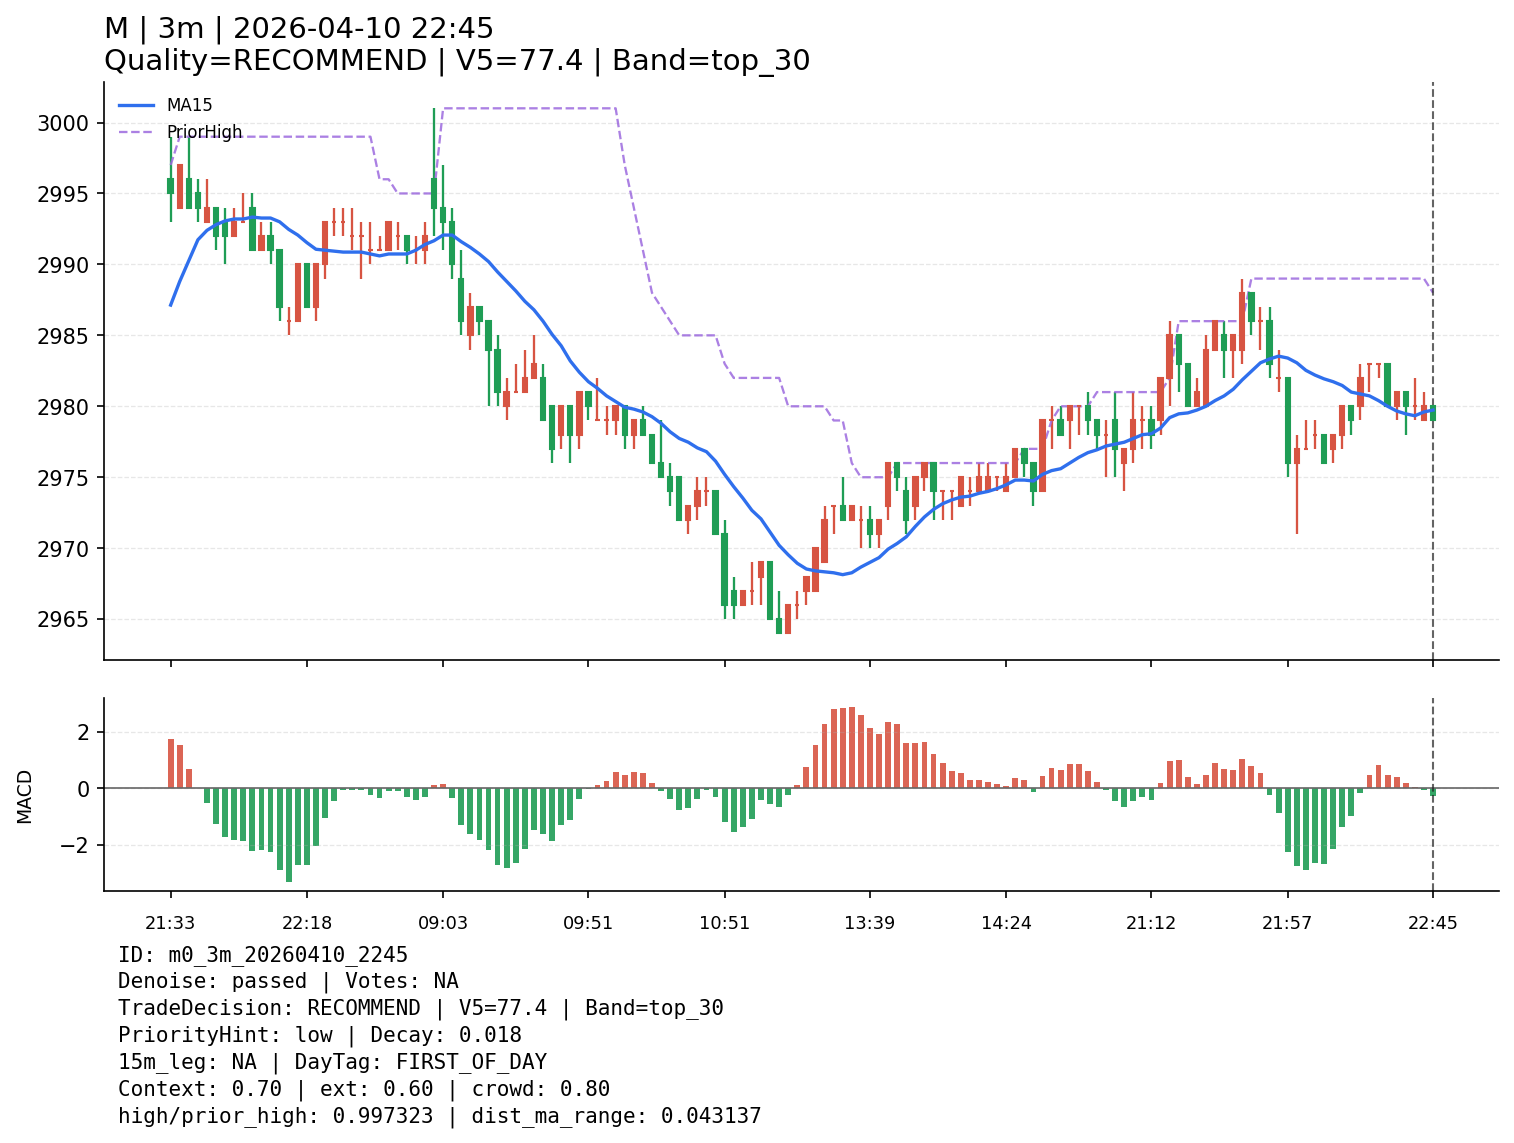Click the blue MA15 legend line sample
This screenshot has height=1143, width=1514.
137,105
